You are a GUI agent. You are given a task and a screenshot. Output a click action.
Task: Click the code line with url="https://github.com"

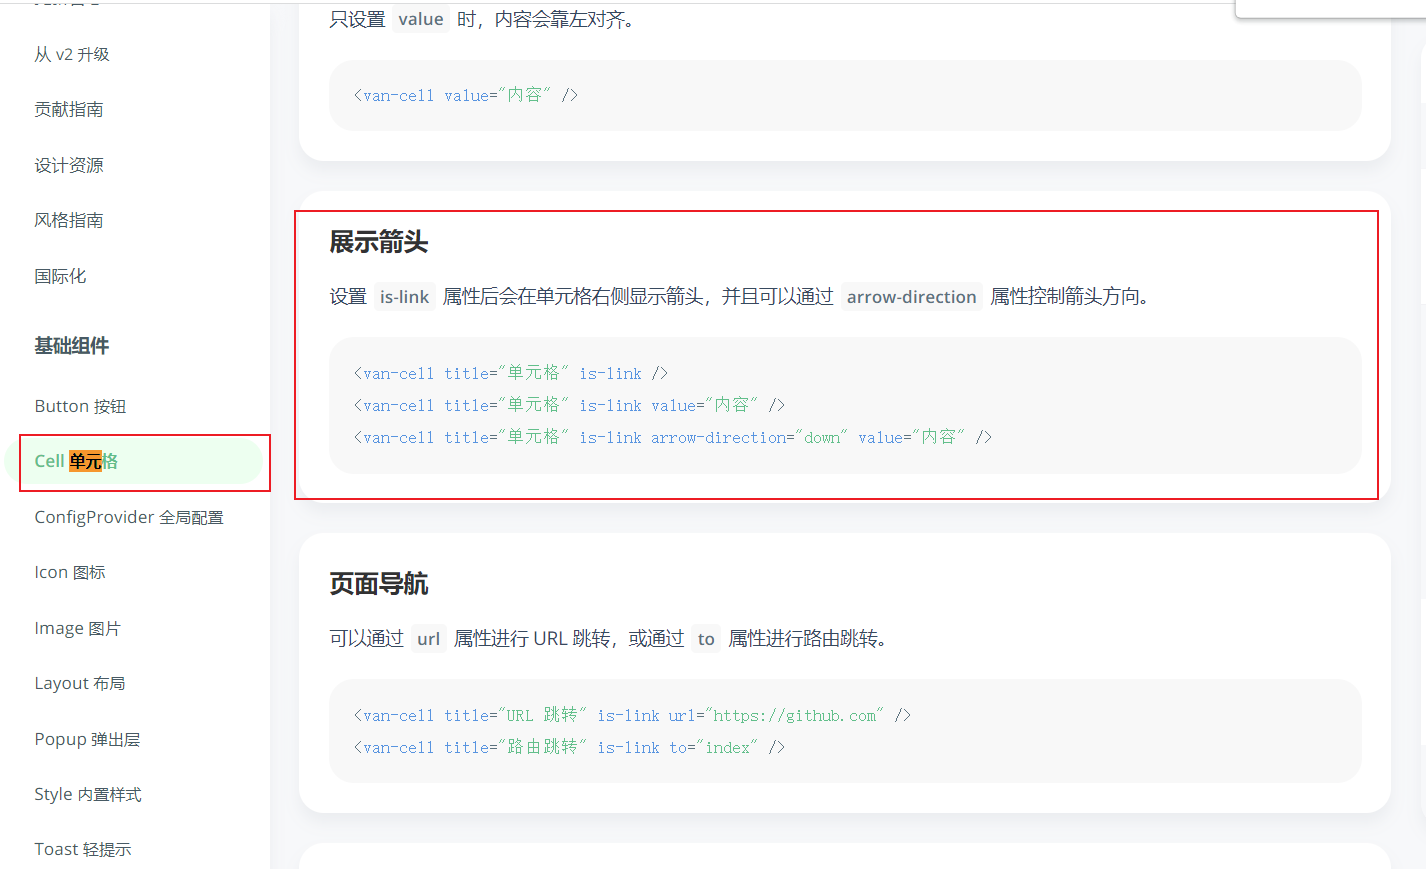click(632, 715)
